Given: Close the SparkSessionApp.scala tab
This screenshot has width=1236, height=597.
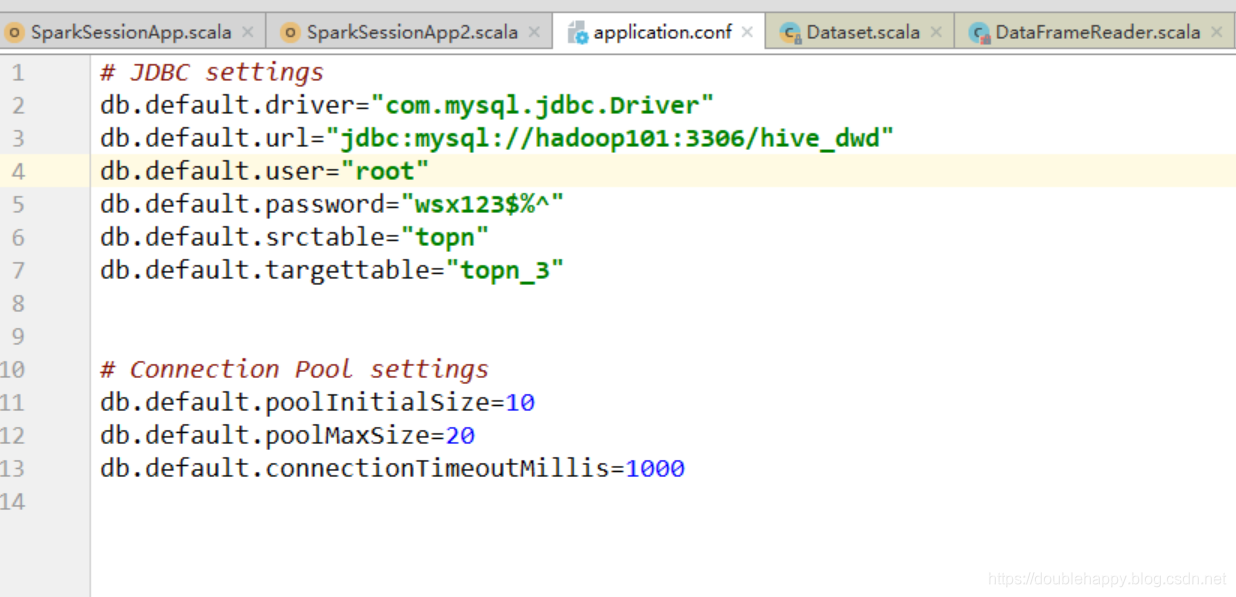Looking at the screenshot, I should (x=248, y=32).
